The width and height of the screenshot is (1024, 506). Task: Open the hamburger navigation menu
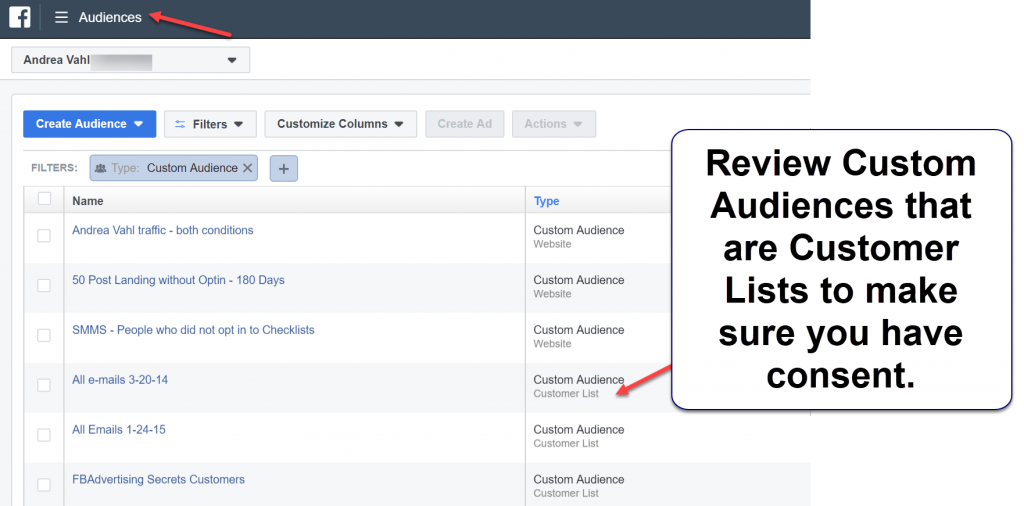click(61, 18)
